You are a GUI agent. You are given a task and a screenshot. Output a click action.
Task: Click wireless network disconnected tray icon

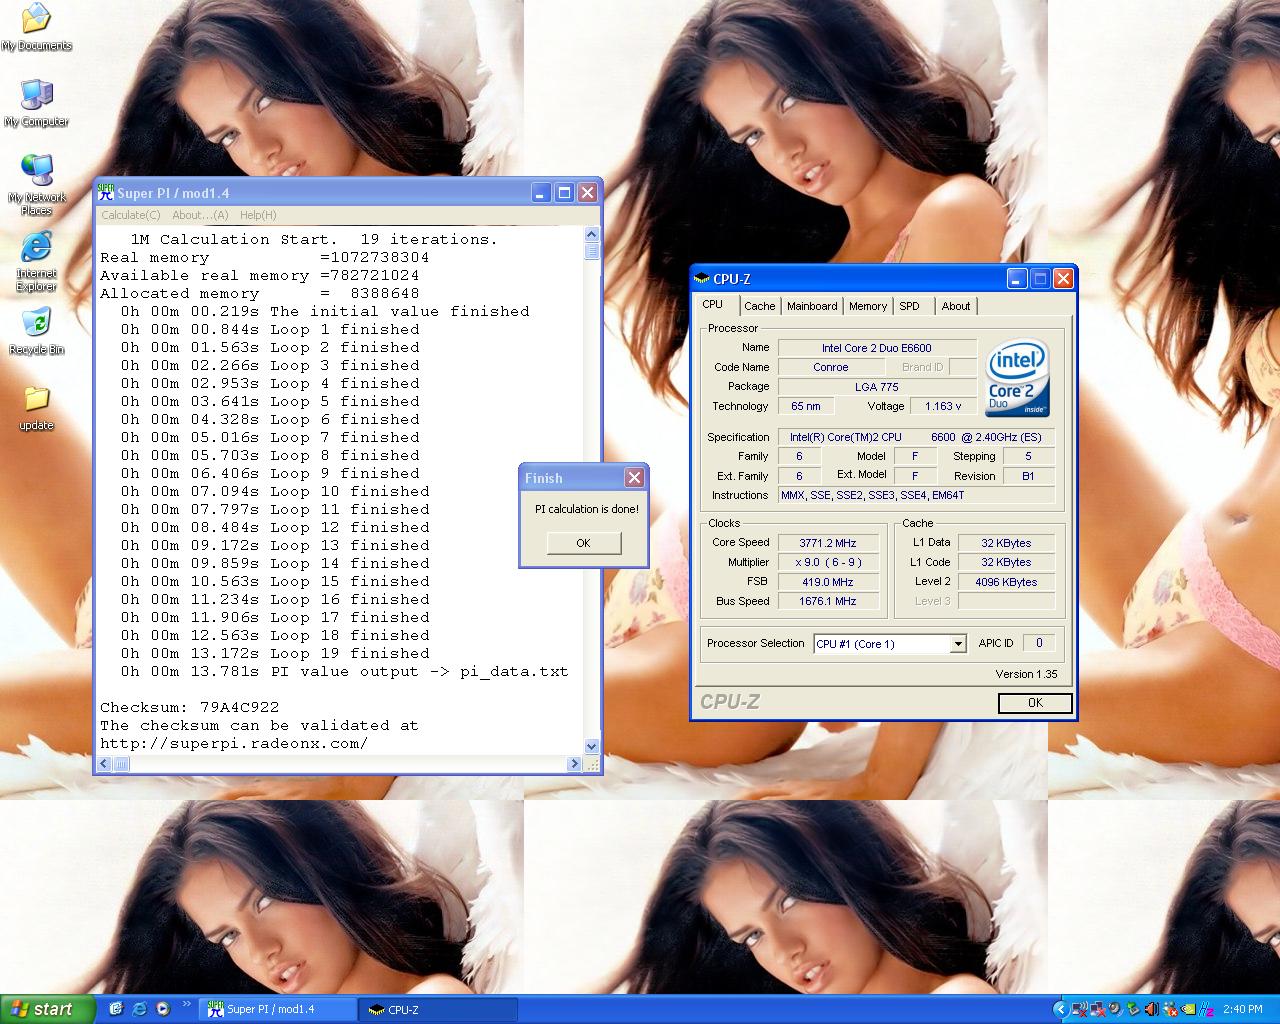(x=1079, y=1009)
